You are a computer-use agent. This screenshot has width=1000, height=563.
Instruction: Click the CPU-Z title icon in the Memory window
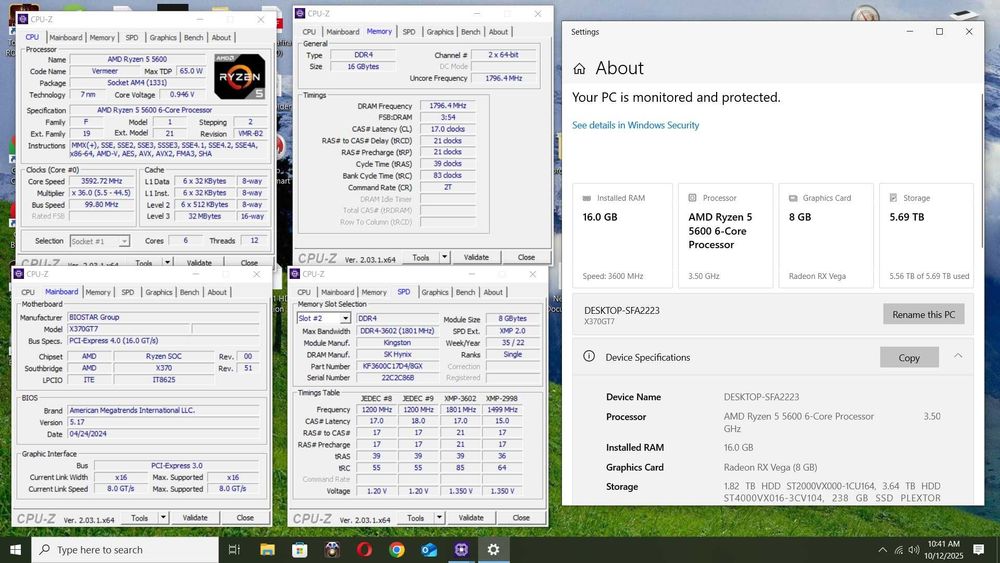[x=300, y=13]
